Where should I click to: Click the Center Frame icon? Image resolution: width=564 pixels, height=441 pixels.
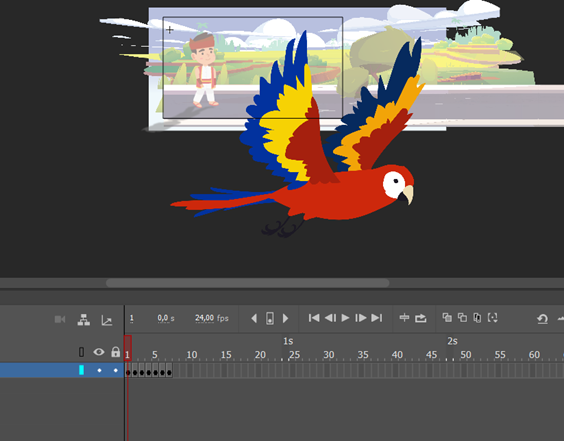pyautogui.click(x=404, y=318)
